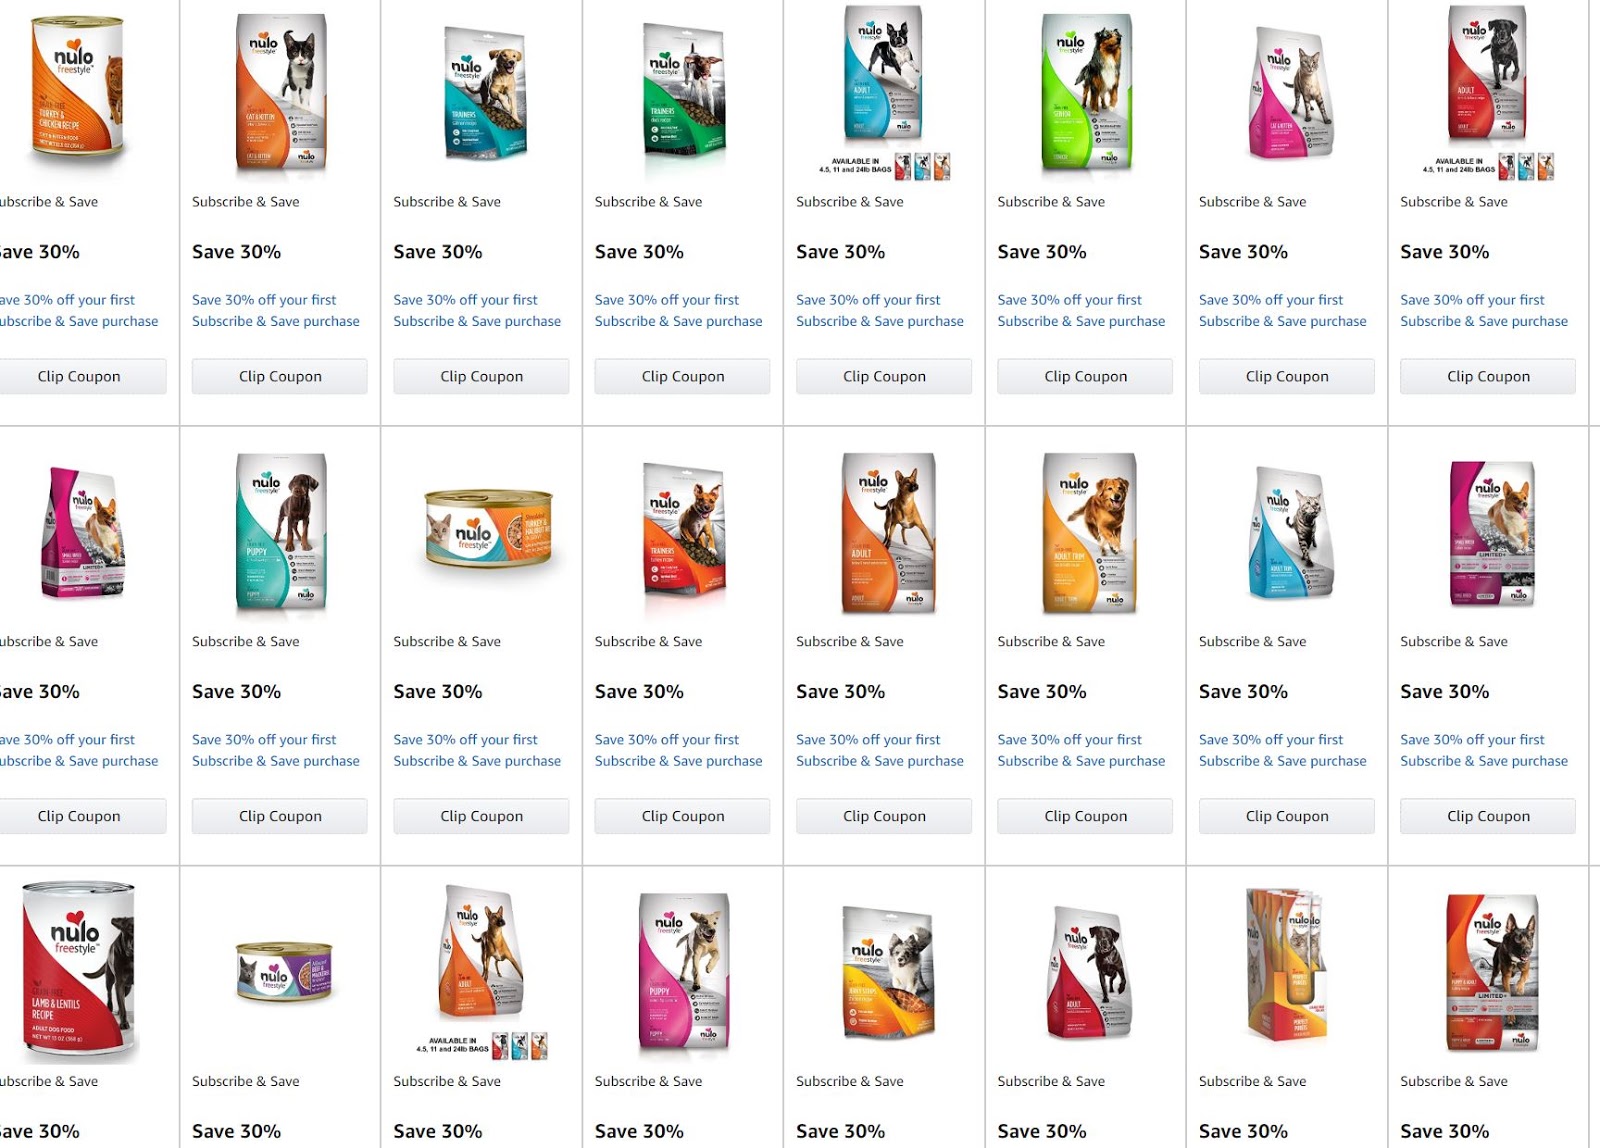View the blue Adult Trim cat food bag

tap(1290, 533)
